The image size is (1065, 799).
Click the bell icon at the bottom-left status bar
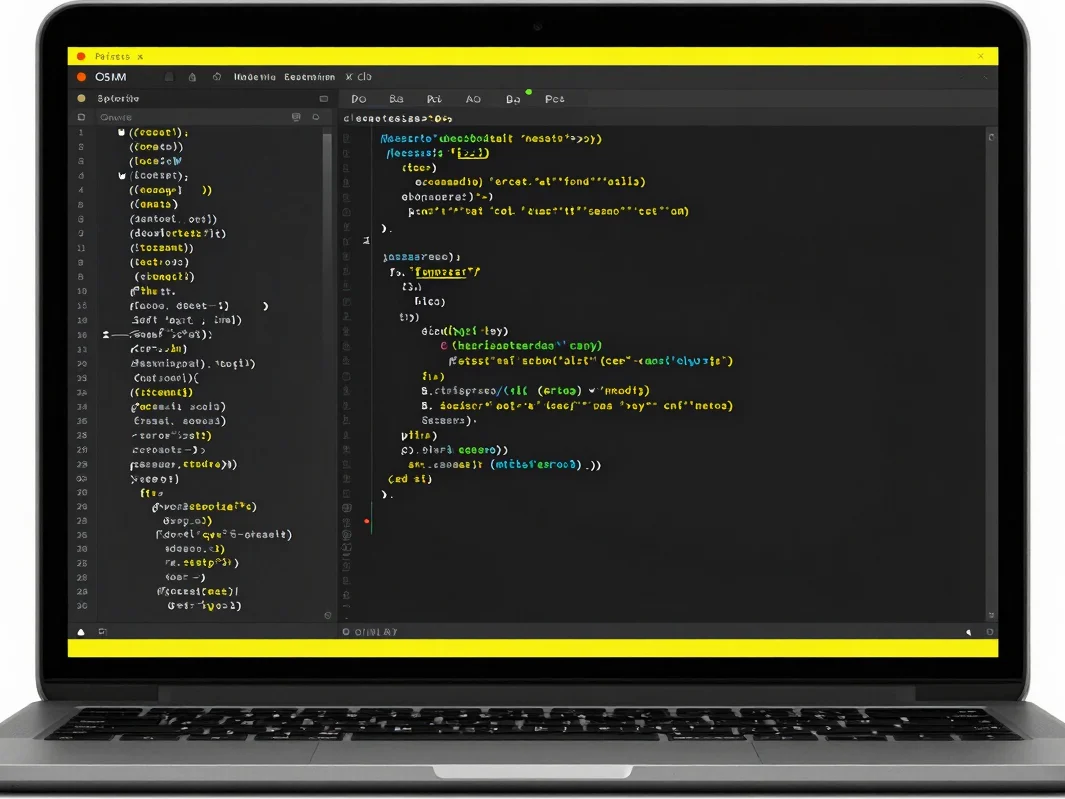pyautogui.click(x=81, y=632)
